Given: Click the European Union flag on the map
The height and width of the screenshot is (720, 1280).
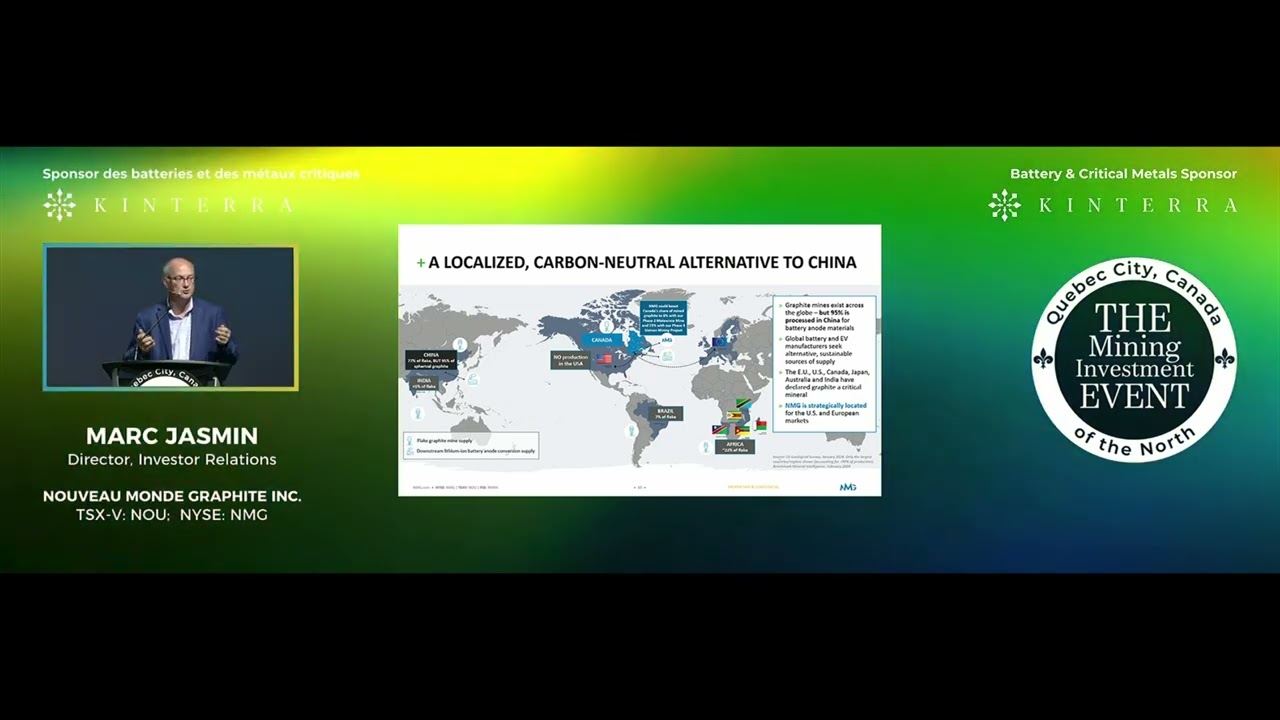Looking at the screenshot, I should point(719,342).
